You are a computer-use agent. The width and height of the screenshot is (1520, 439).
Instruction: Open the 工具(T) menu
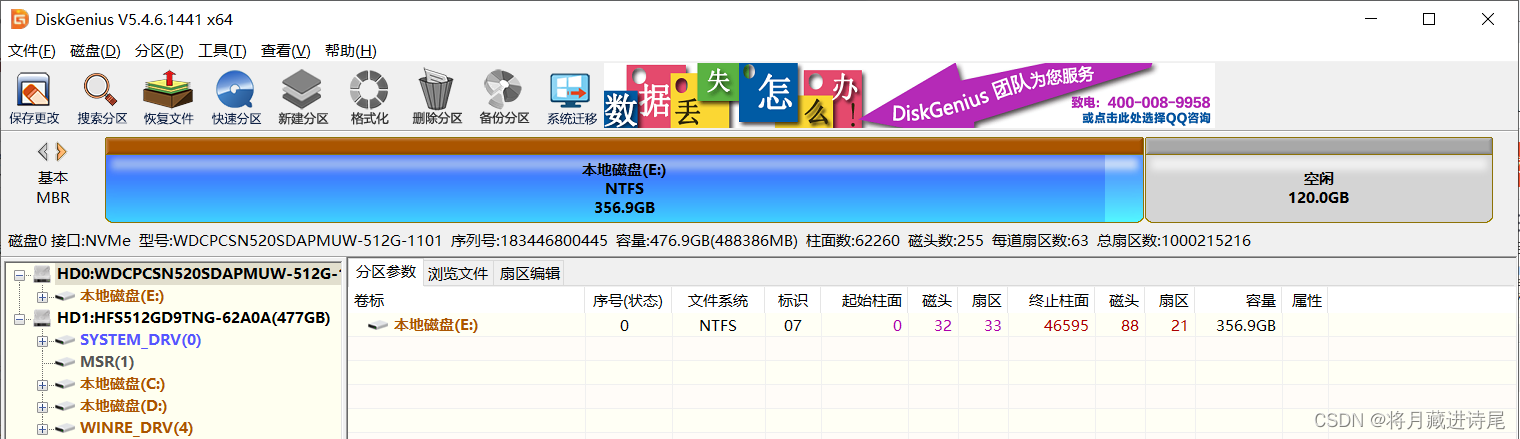pyautogui.click(x=222, y=51)
